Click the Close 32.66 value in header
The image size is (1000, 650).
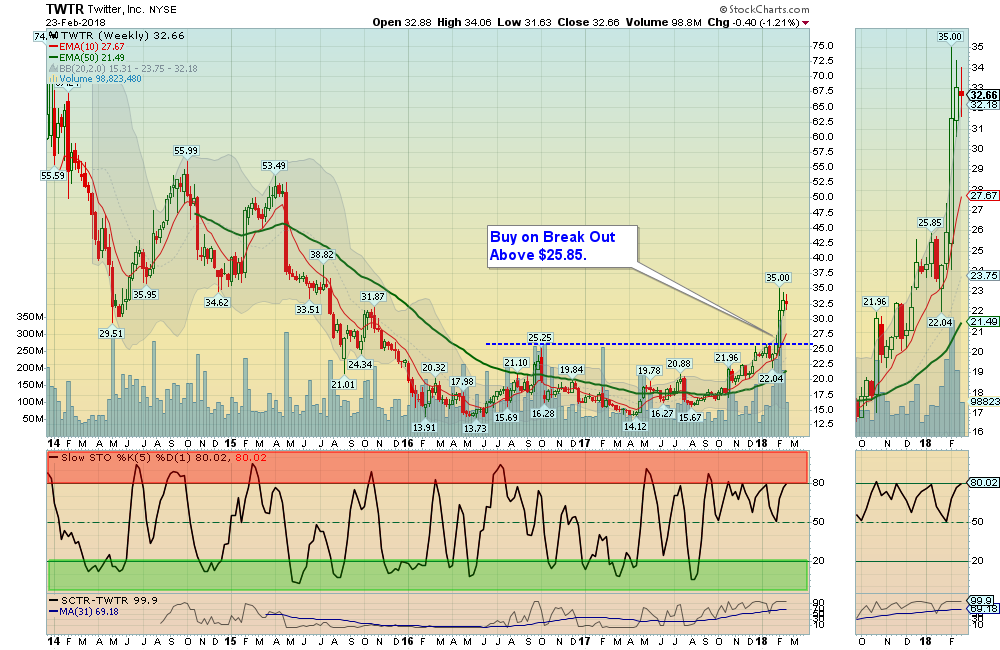tap(588, 22)
